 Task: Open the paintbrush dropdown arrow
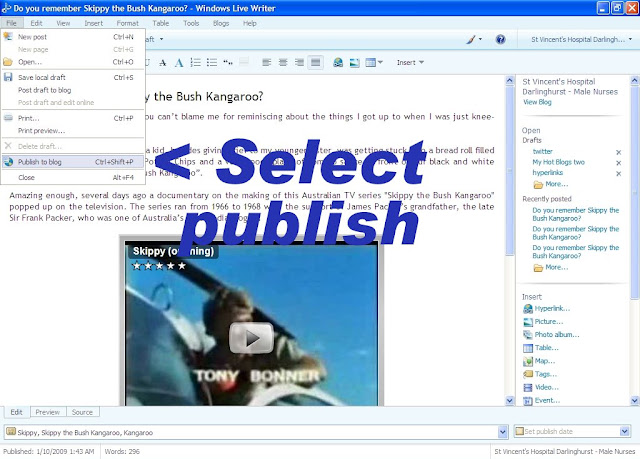(480, 39)
